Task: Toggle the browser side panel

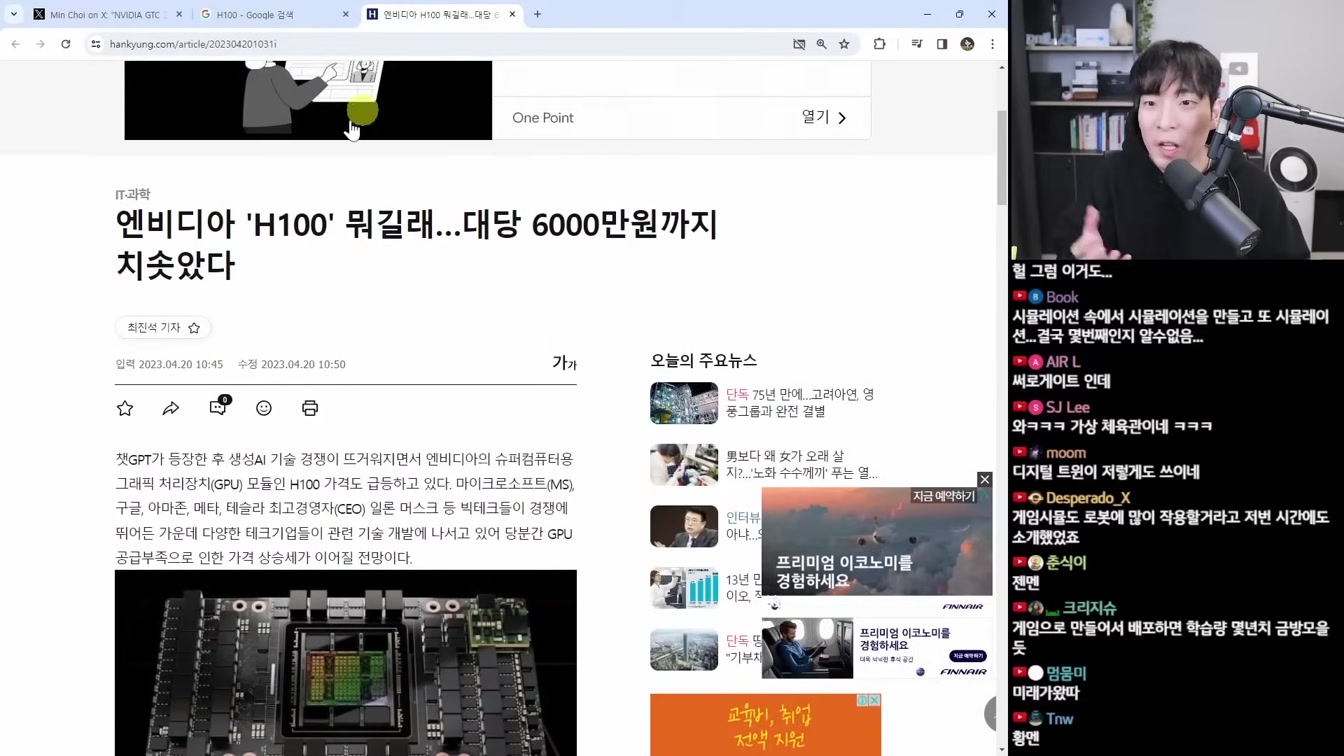Action: coord(942,44)
